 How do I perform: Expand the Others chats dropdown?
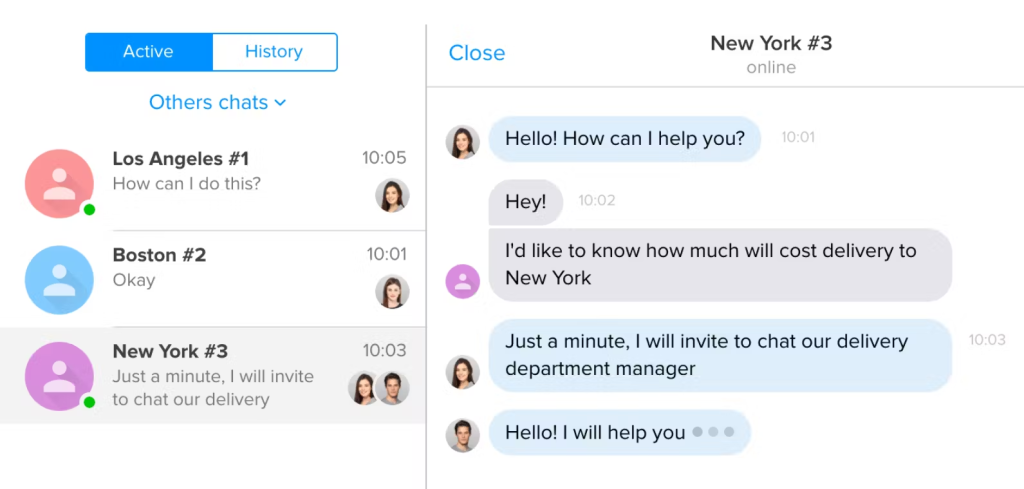[217, 103]
